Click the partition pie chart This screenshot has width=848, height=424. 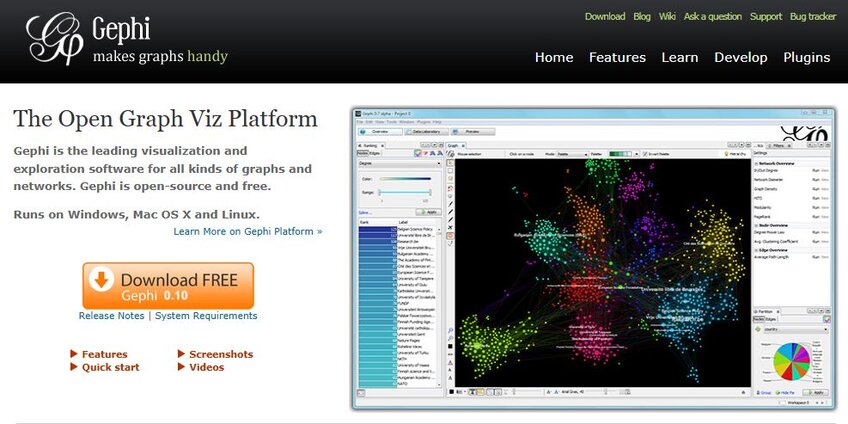click(x=792, y=361)
